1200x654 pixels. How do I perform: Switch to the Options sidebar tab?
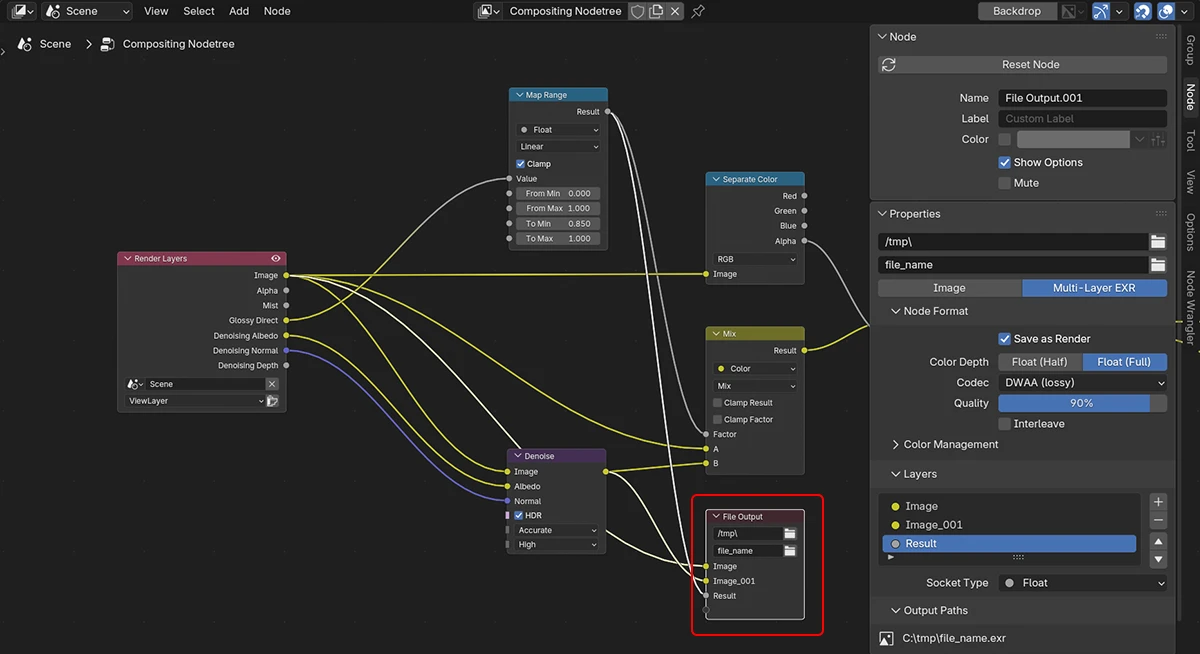(x=1189, y=230)
